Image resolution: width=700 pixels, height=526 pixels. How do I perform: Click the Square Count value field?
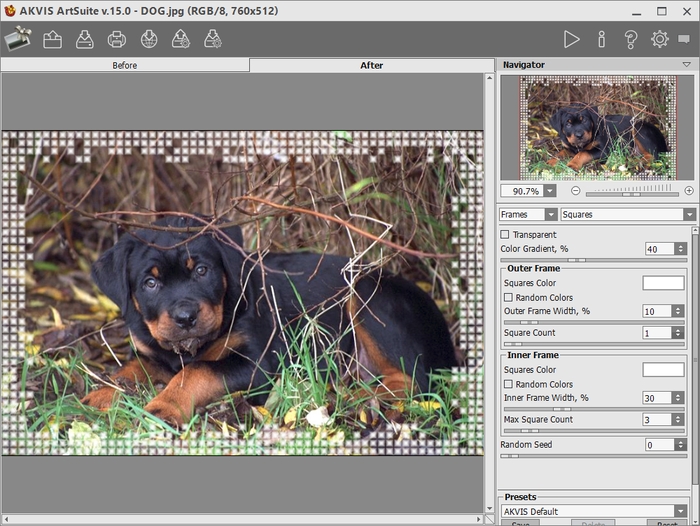tap(657, 333)
